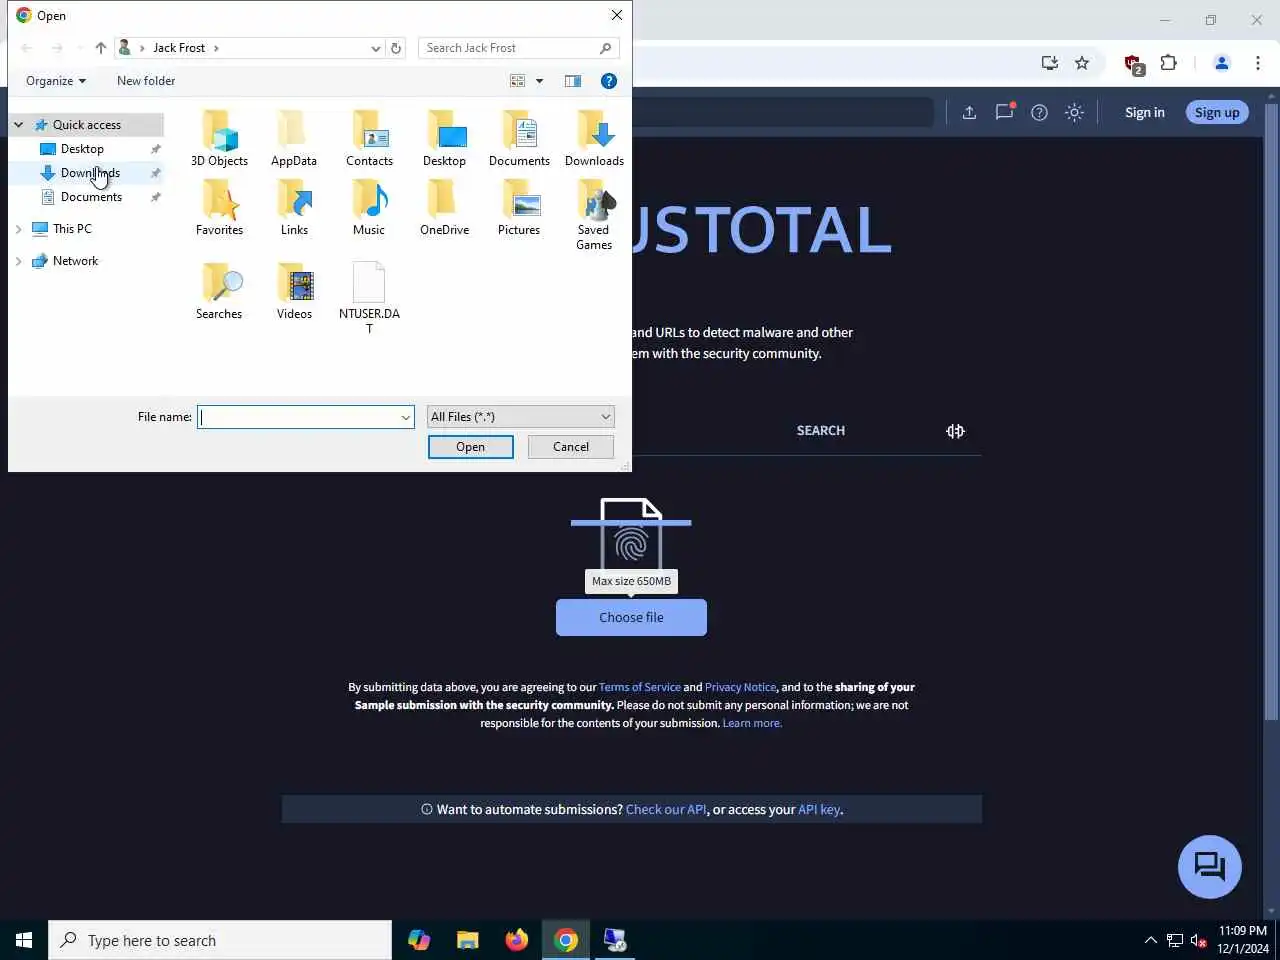Click the fingerprint file upload icon
Viewport: 1280px width, 960px height.
tap(631, 534)
